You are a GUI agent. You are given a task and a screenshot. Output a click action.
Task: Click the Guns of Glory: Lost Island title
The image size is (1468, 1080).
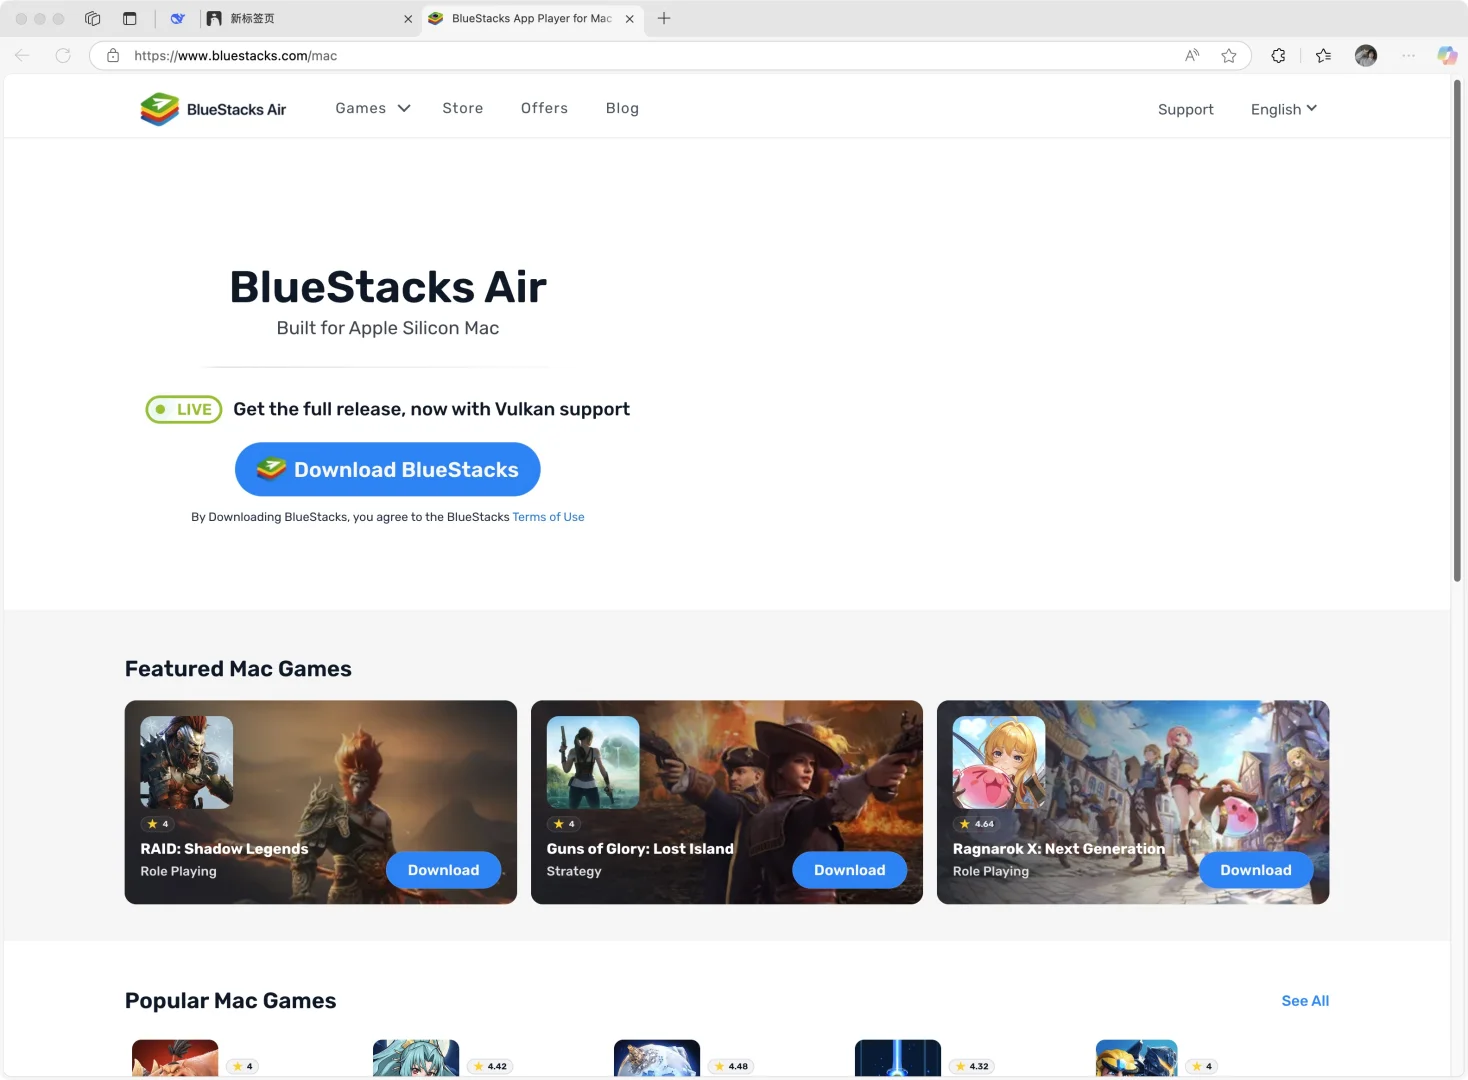click(640, 849)
